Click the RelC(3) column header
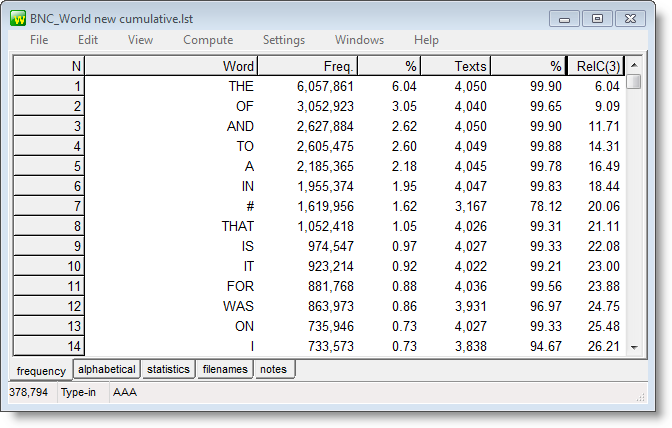The height and width of the screenshot is (428, 672). pos(596,66)
